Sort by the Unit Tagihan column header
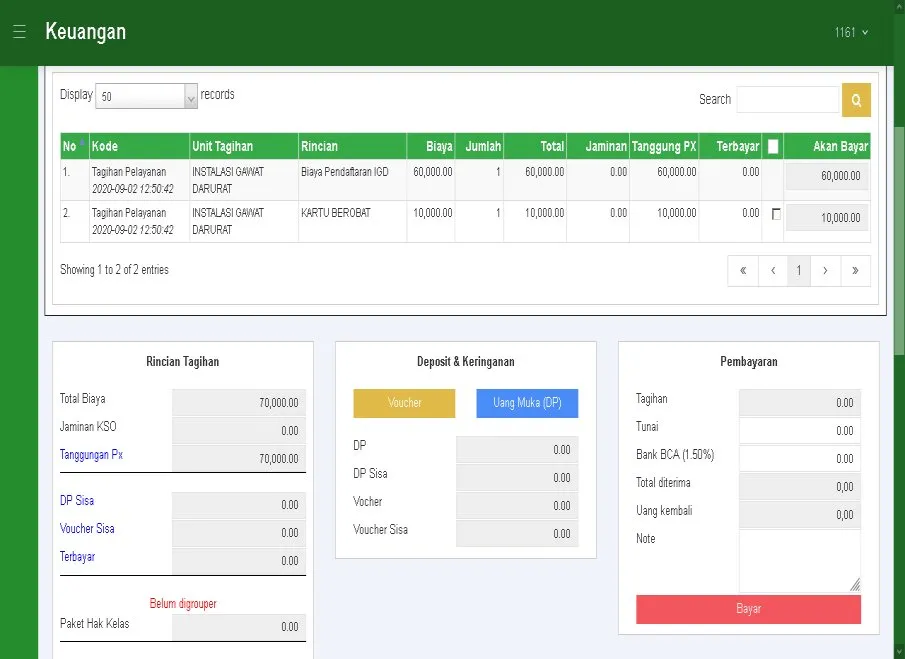The height and width of the screenshot is (659, 905). pyautogui.click(x=244, y=146)
